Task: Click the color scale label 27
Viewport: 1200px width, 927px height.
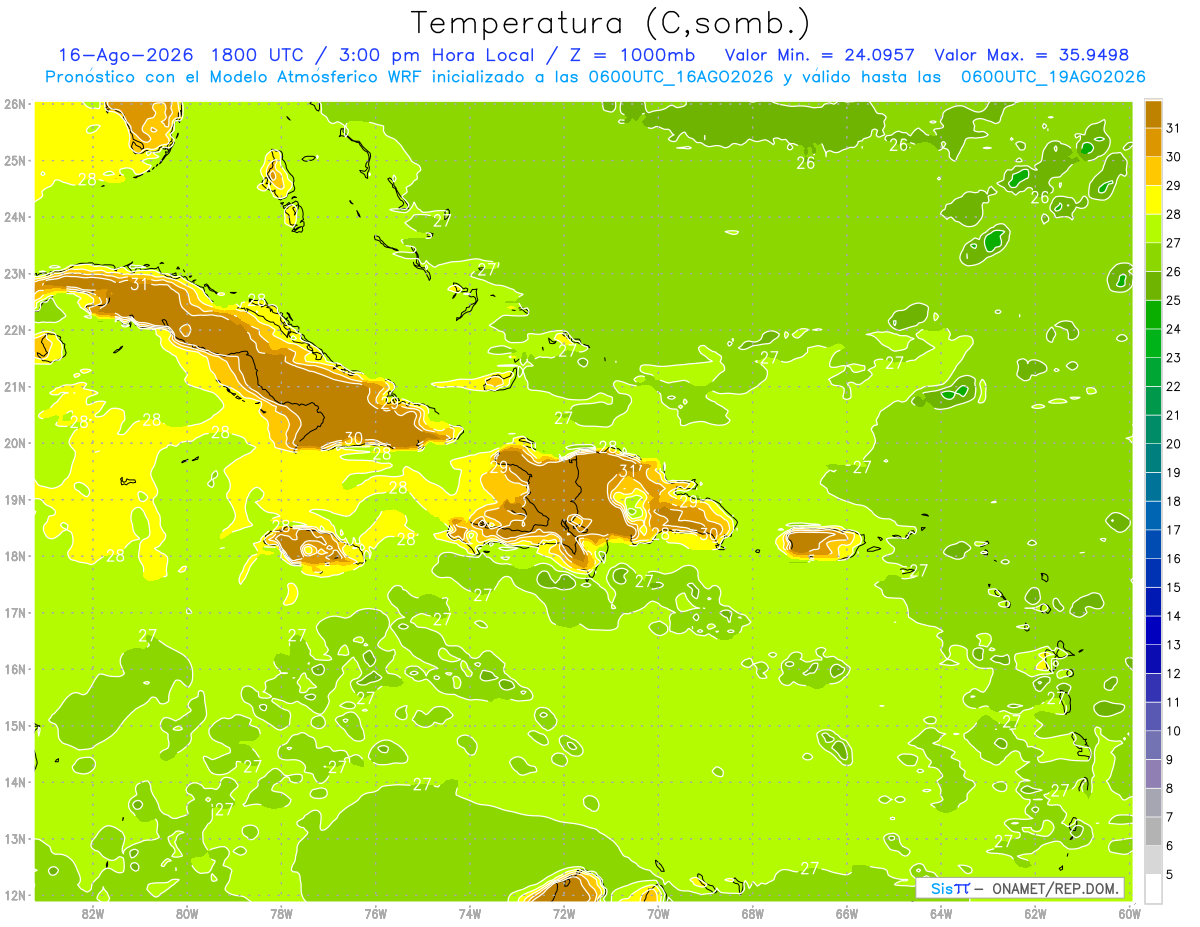Action: [1174, 243]
